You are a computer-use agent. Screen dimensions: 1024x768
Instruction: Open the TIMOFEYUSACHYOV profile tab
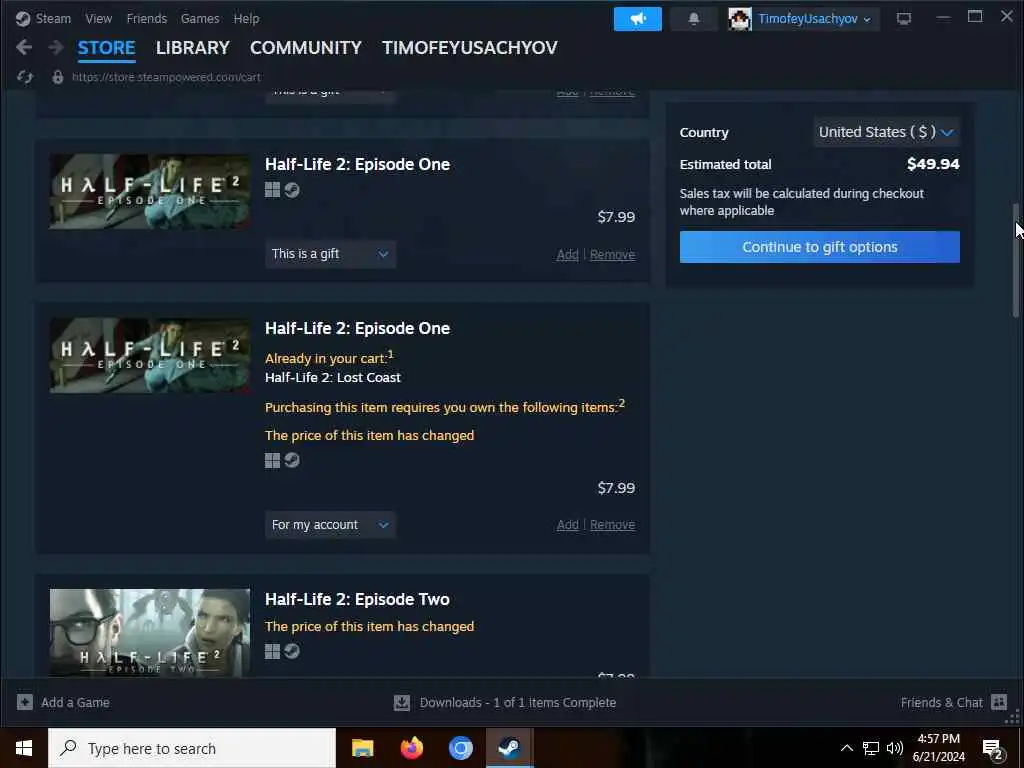(470, 48)
